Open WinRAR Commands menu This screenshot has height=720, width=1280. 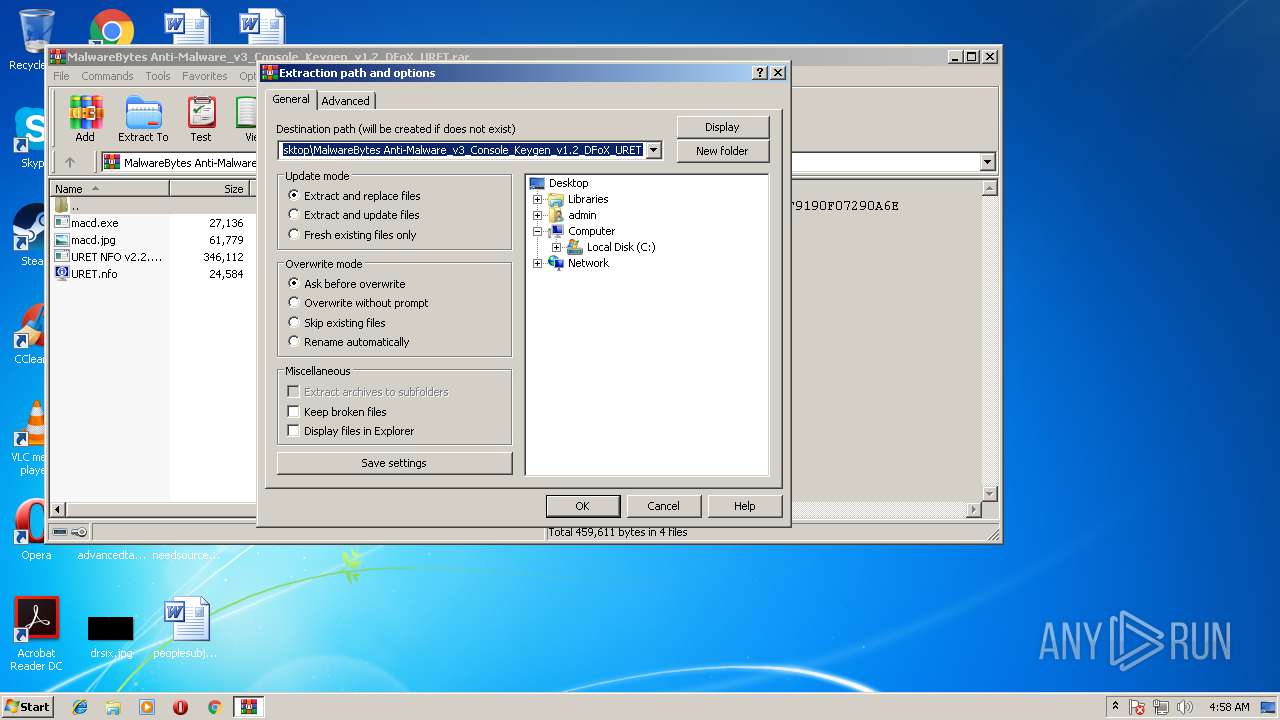coord(107,76)
